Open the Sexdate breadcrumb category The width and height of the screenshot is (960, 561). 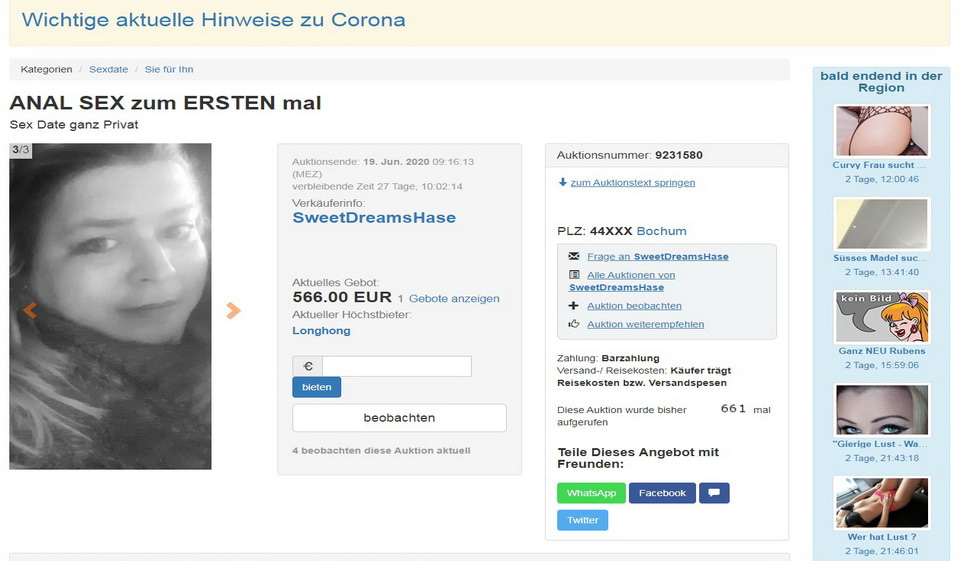(108, 69)
